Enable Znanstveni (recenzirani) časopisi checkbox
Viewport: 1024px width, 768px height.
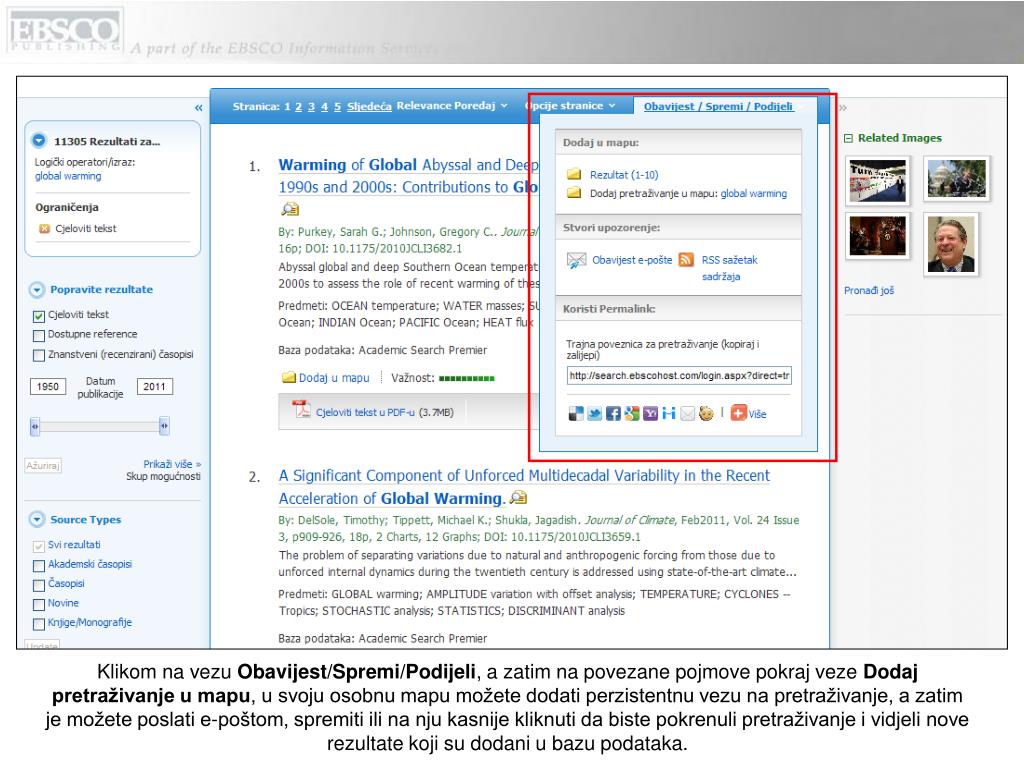(39, 355)
